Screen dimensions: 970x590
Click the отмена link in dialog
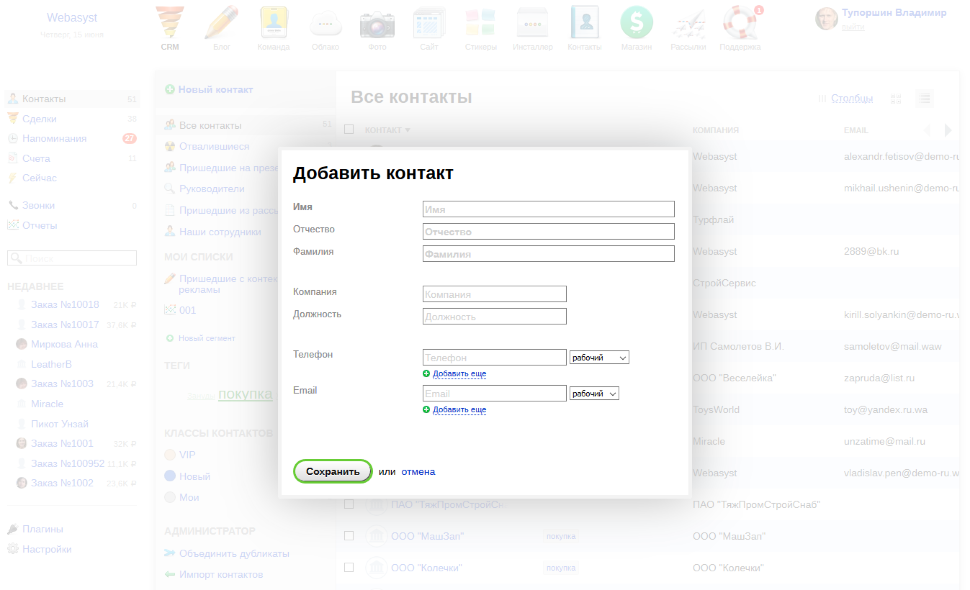tap(418, 472)
